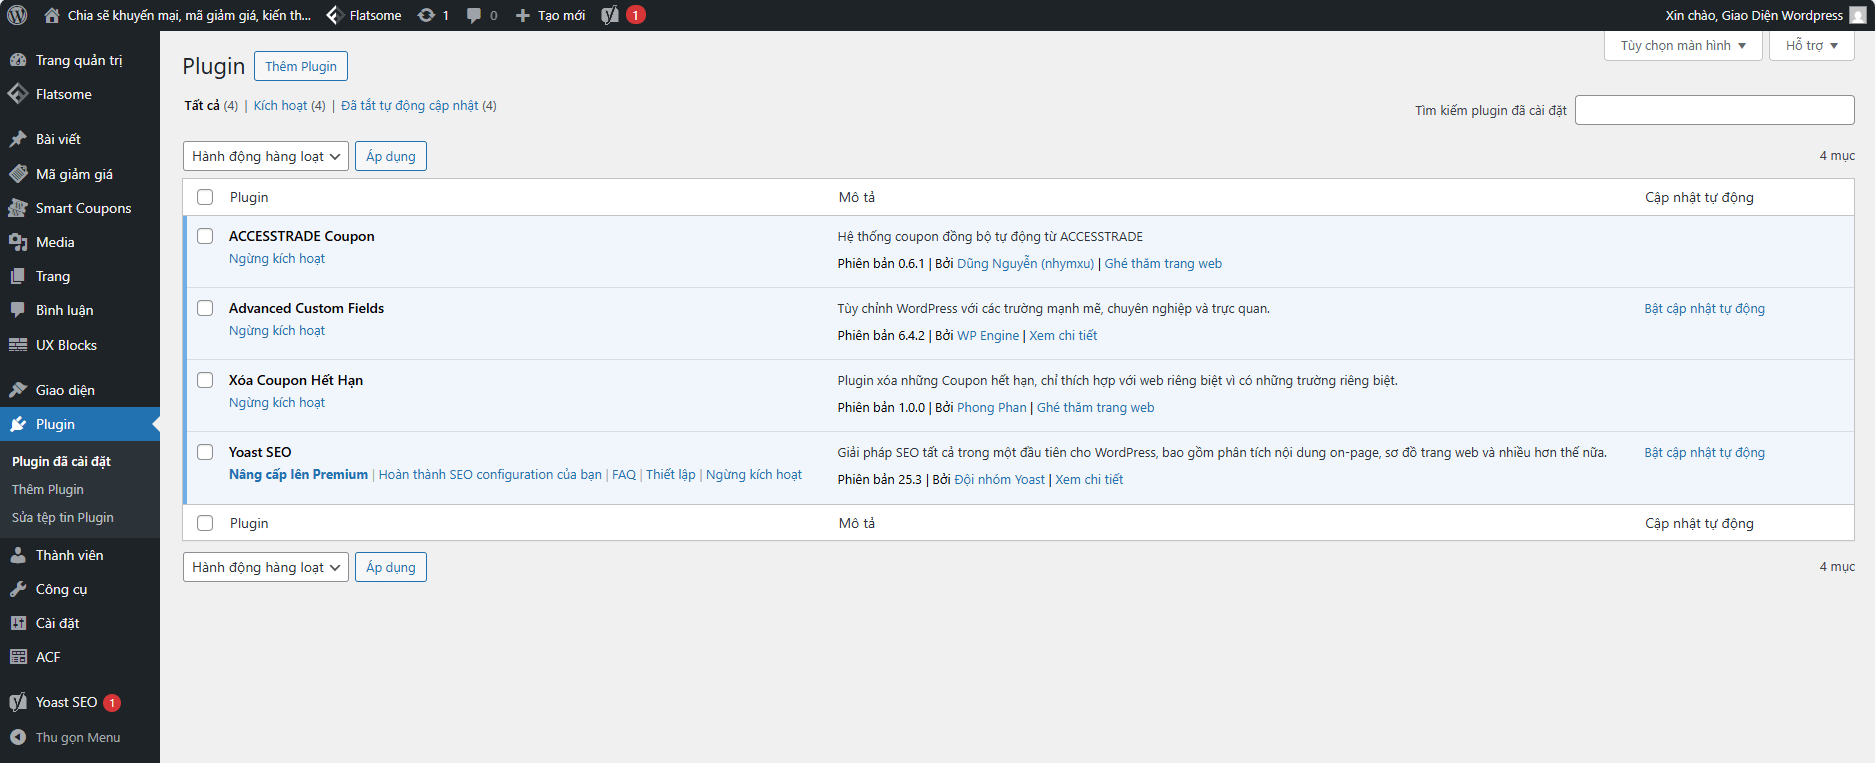1875x763 pixels.
Task: Click the Trang pages icon
Action: (18, 276)
